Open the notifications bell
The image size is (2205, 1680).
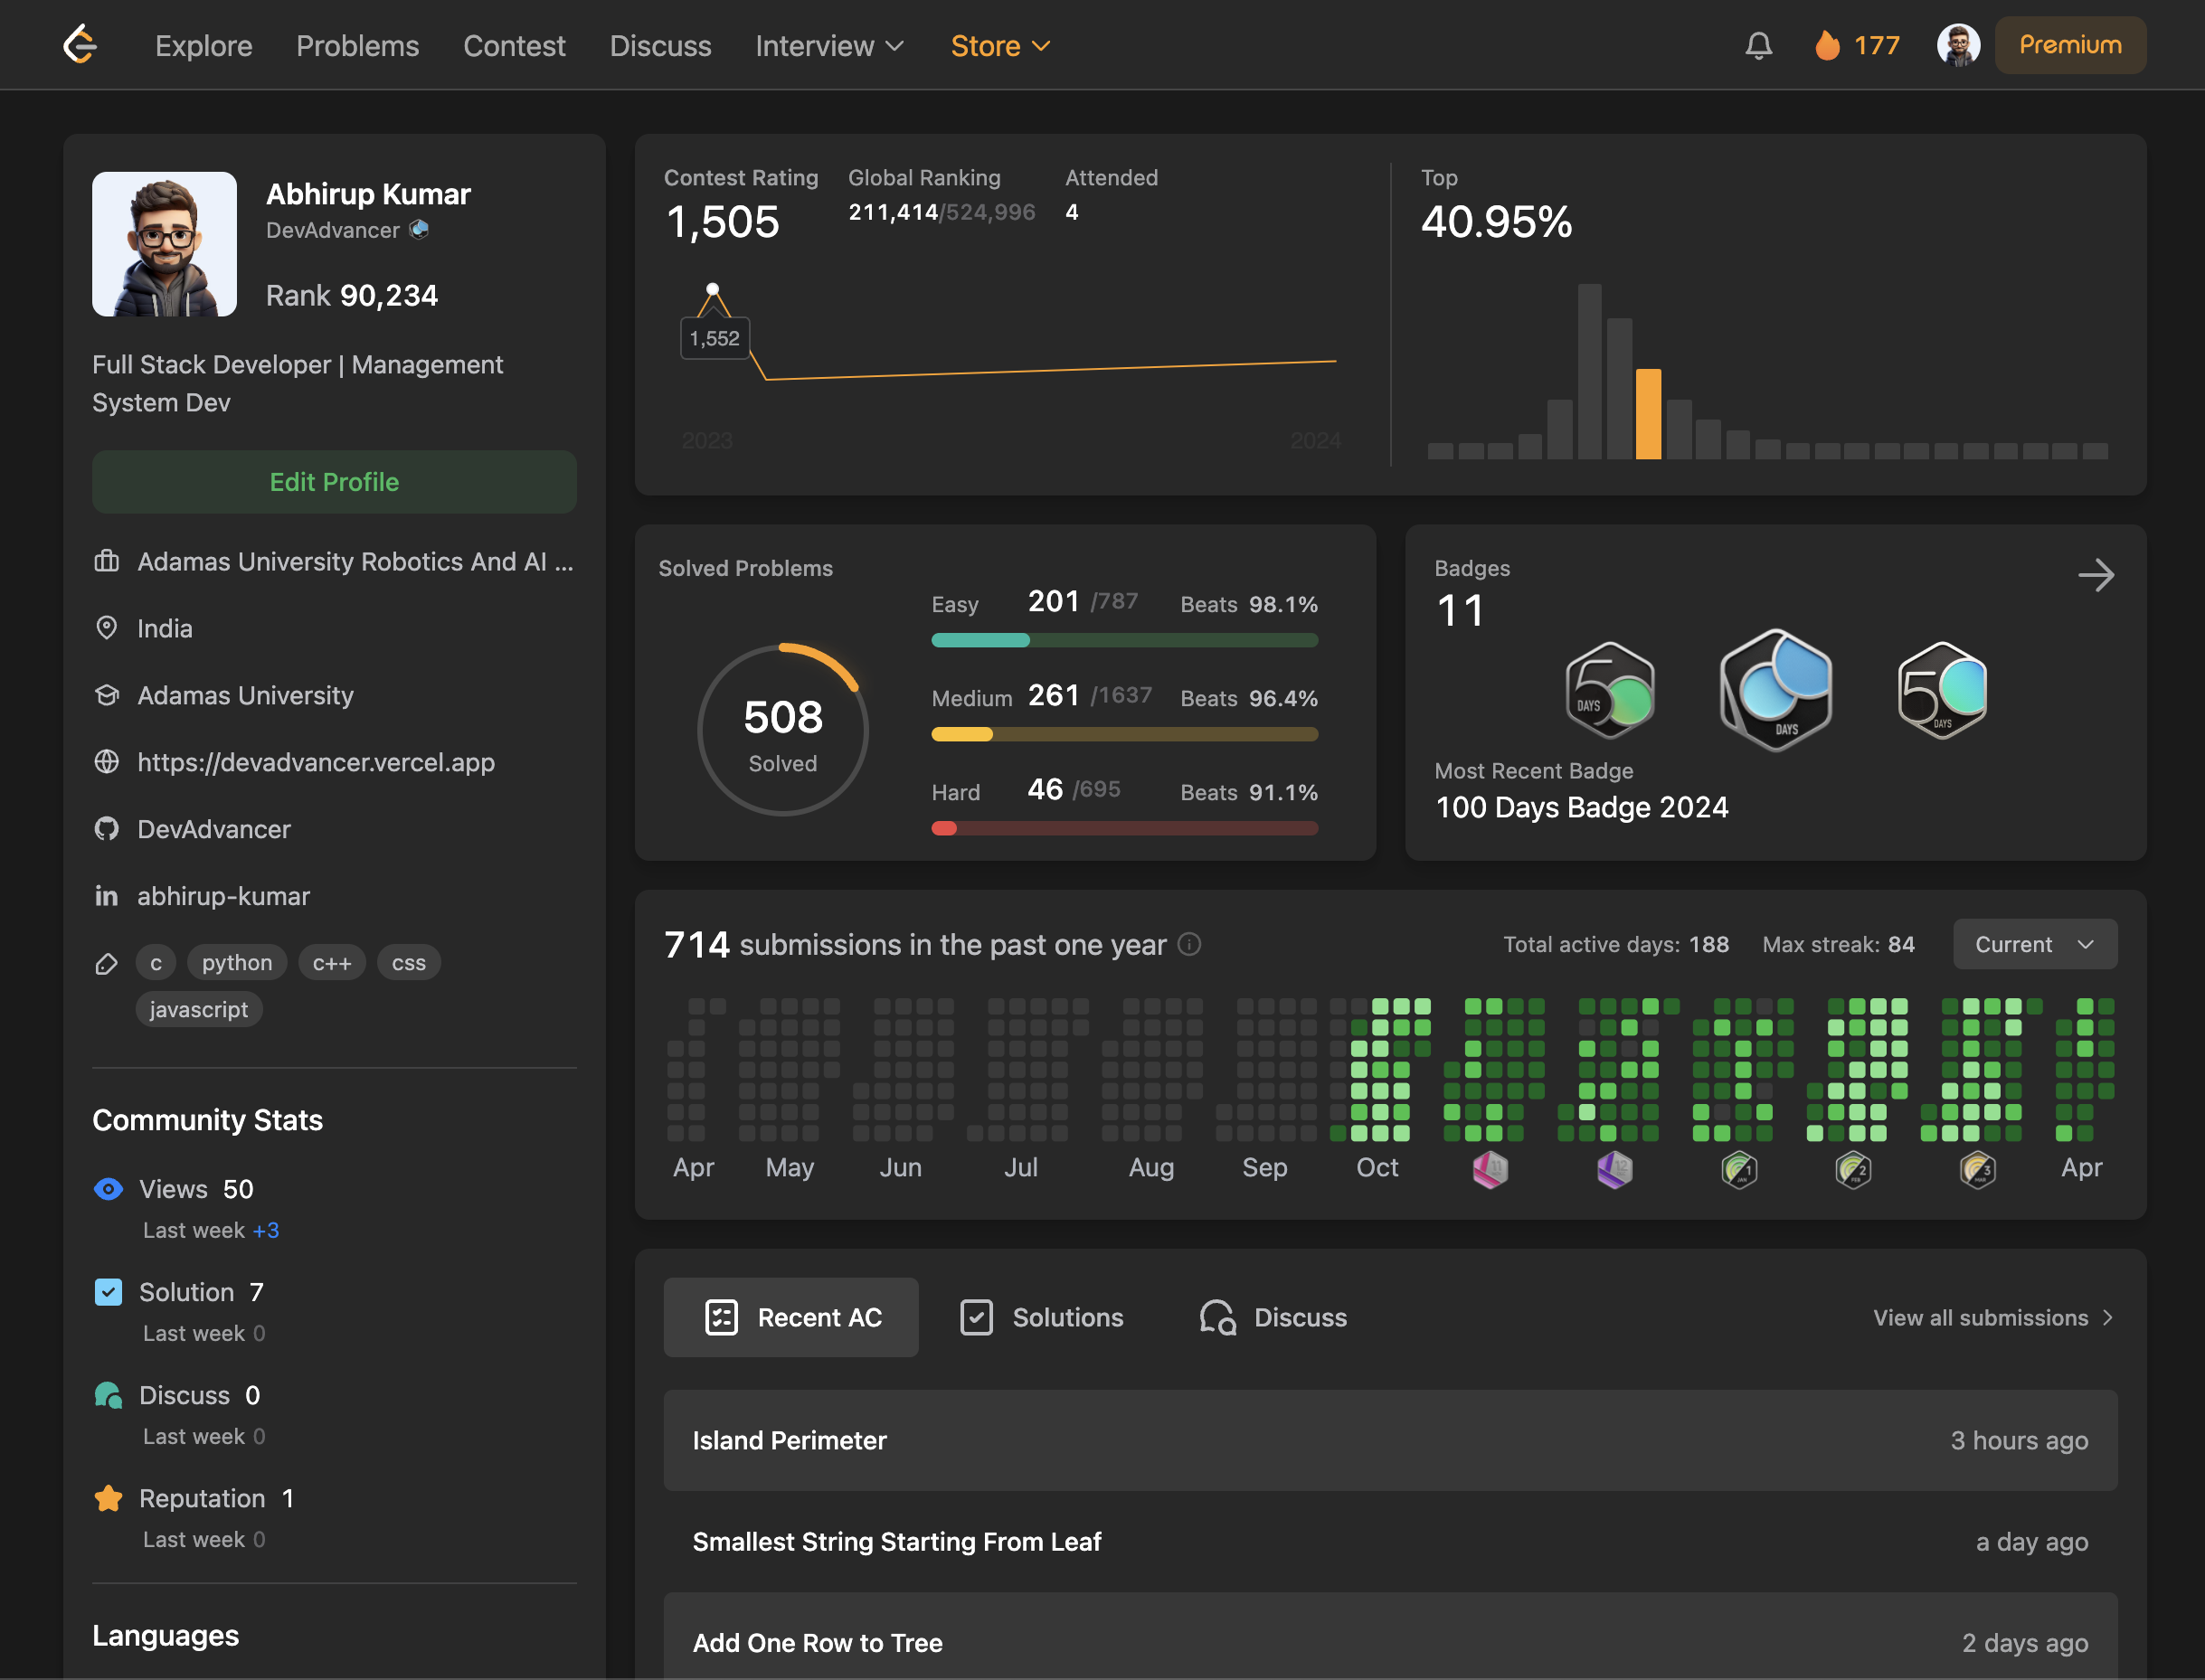(x=1758, y=45)
